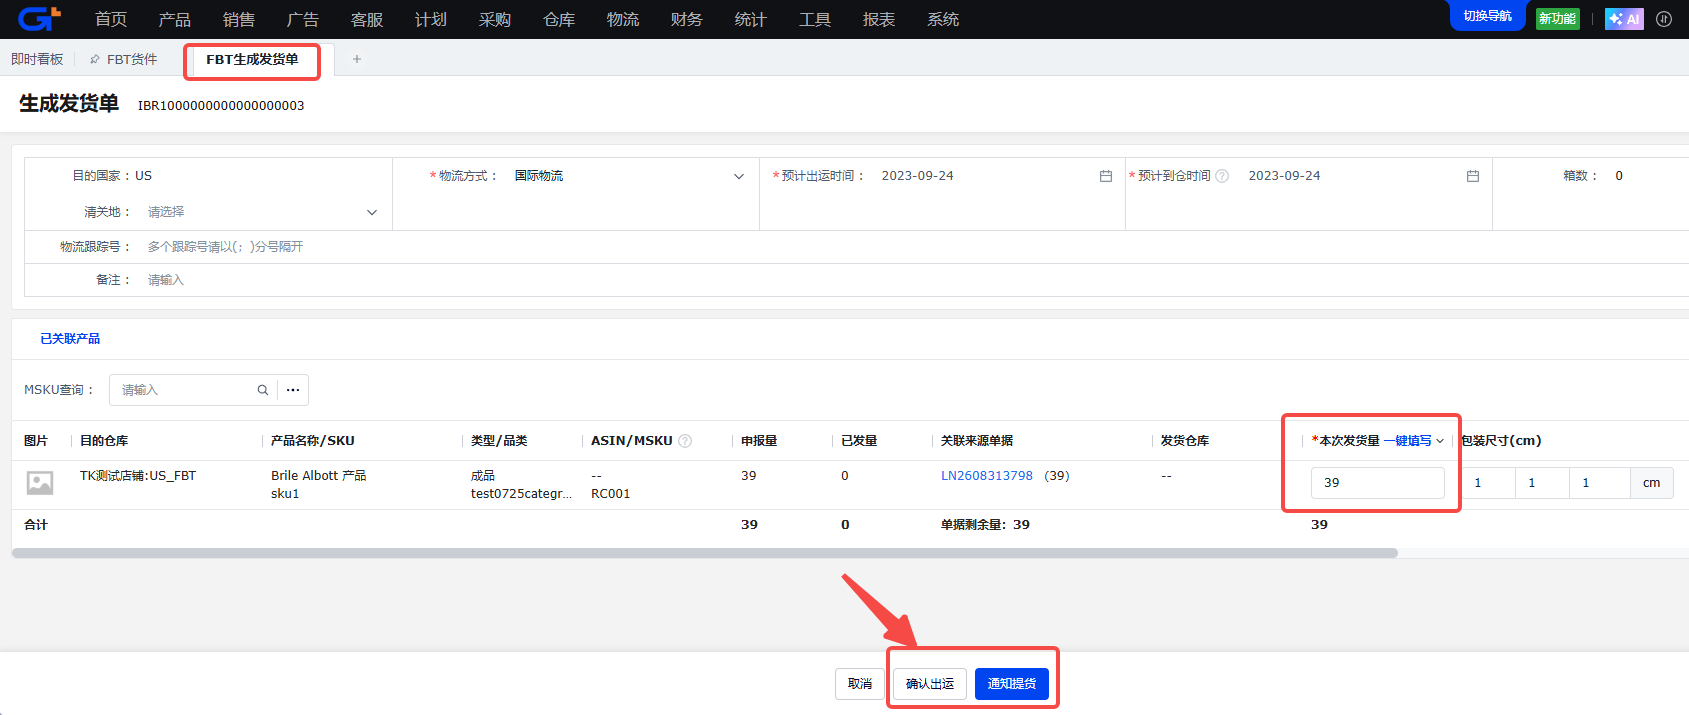Open the ellipsis more-options button beside MSKU search
The image size is (1689, 715).
click(293, 390)
